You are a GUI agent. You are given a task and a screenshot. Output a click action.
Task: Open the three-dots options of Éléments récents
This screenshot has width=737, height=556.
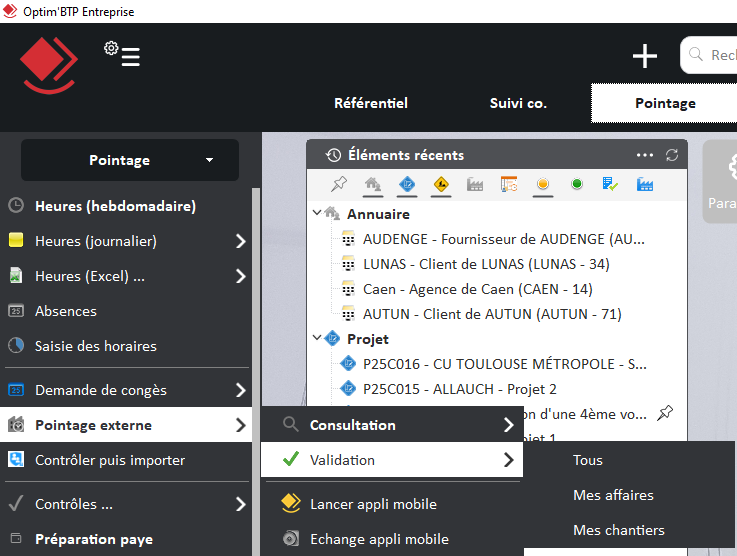point(644,155)
